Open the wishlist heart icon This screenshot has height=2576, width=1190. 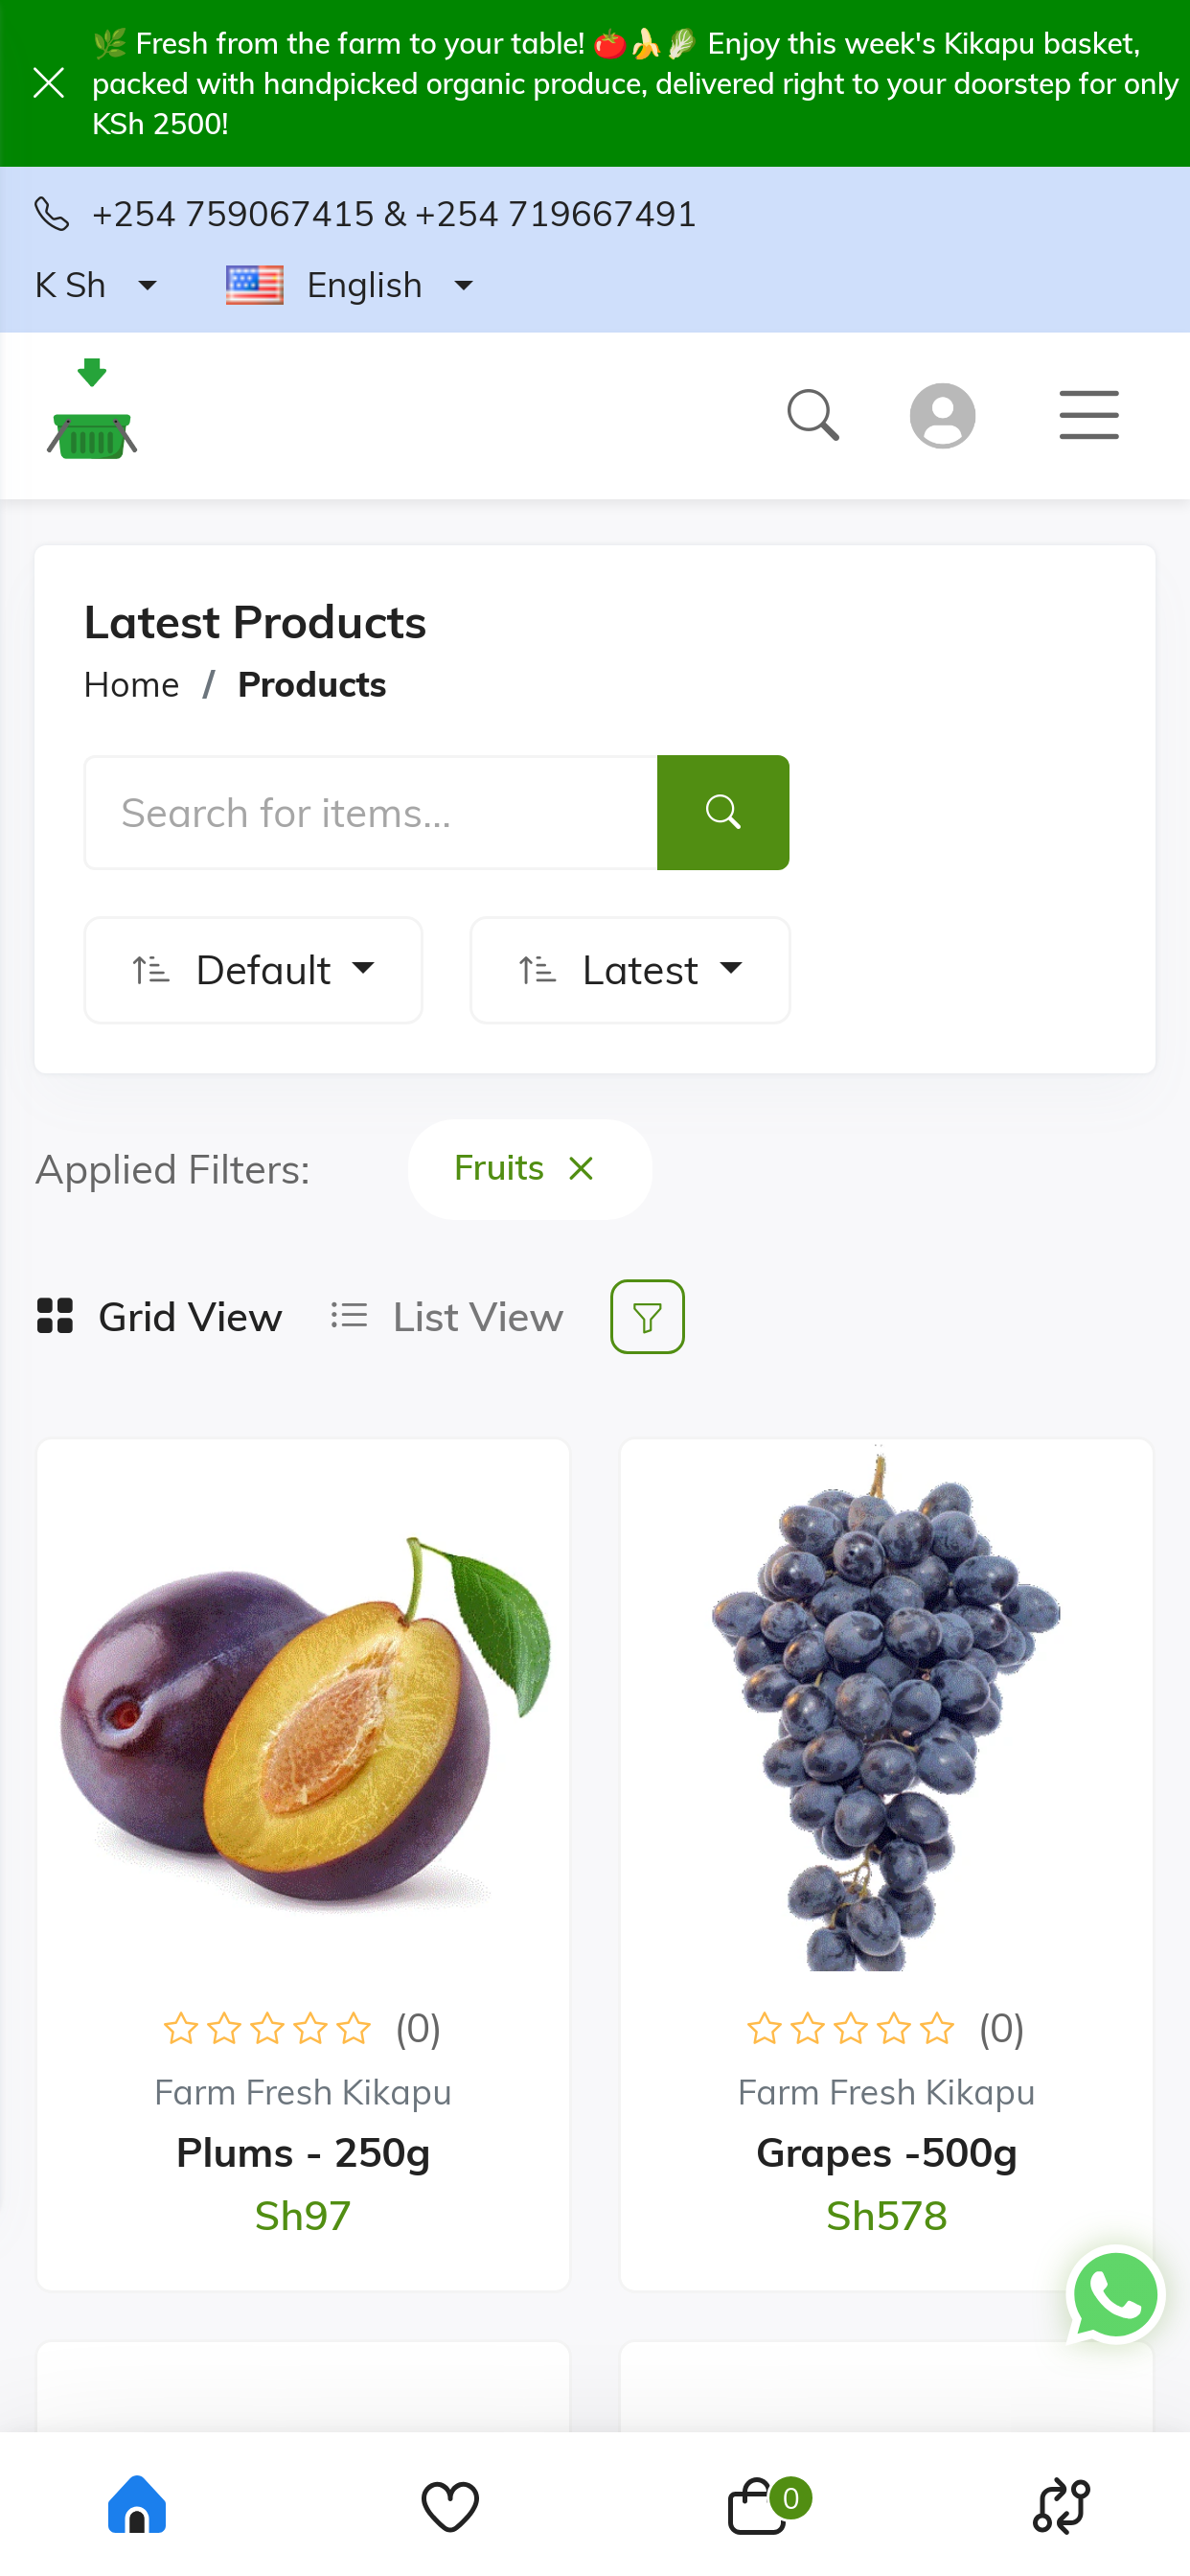450,2505
